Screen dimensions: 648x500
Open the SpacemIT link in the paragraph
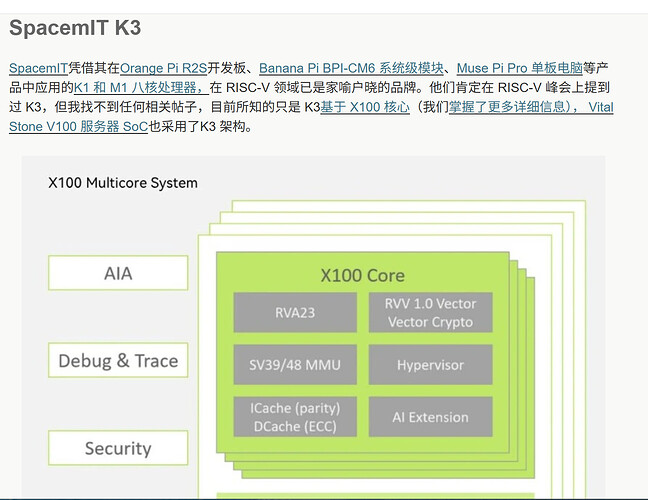click(38, 68)
